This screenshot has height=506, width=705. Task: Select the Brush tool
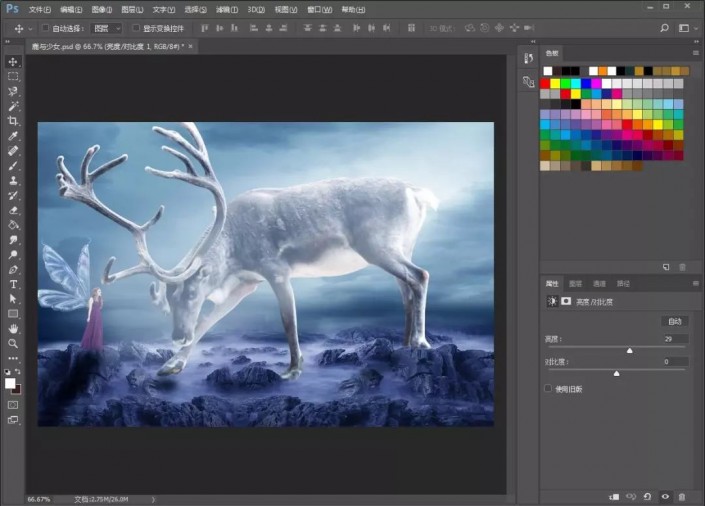pyautogui.click(x=13, y=166)
